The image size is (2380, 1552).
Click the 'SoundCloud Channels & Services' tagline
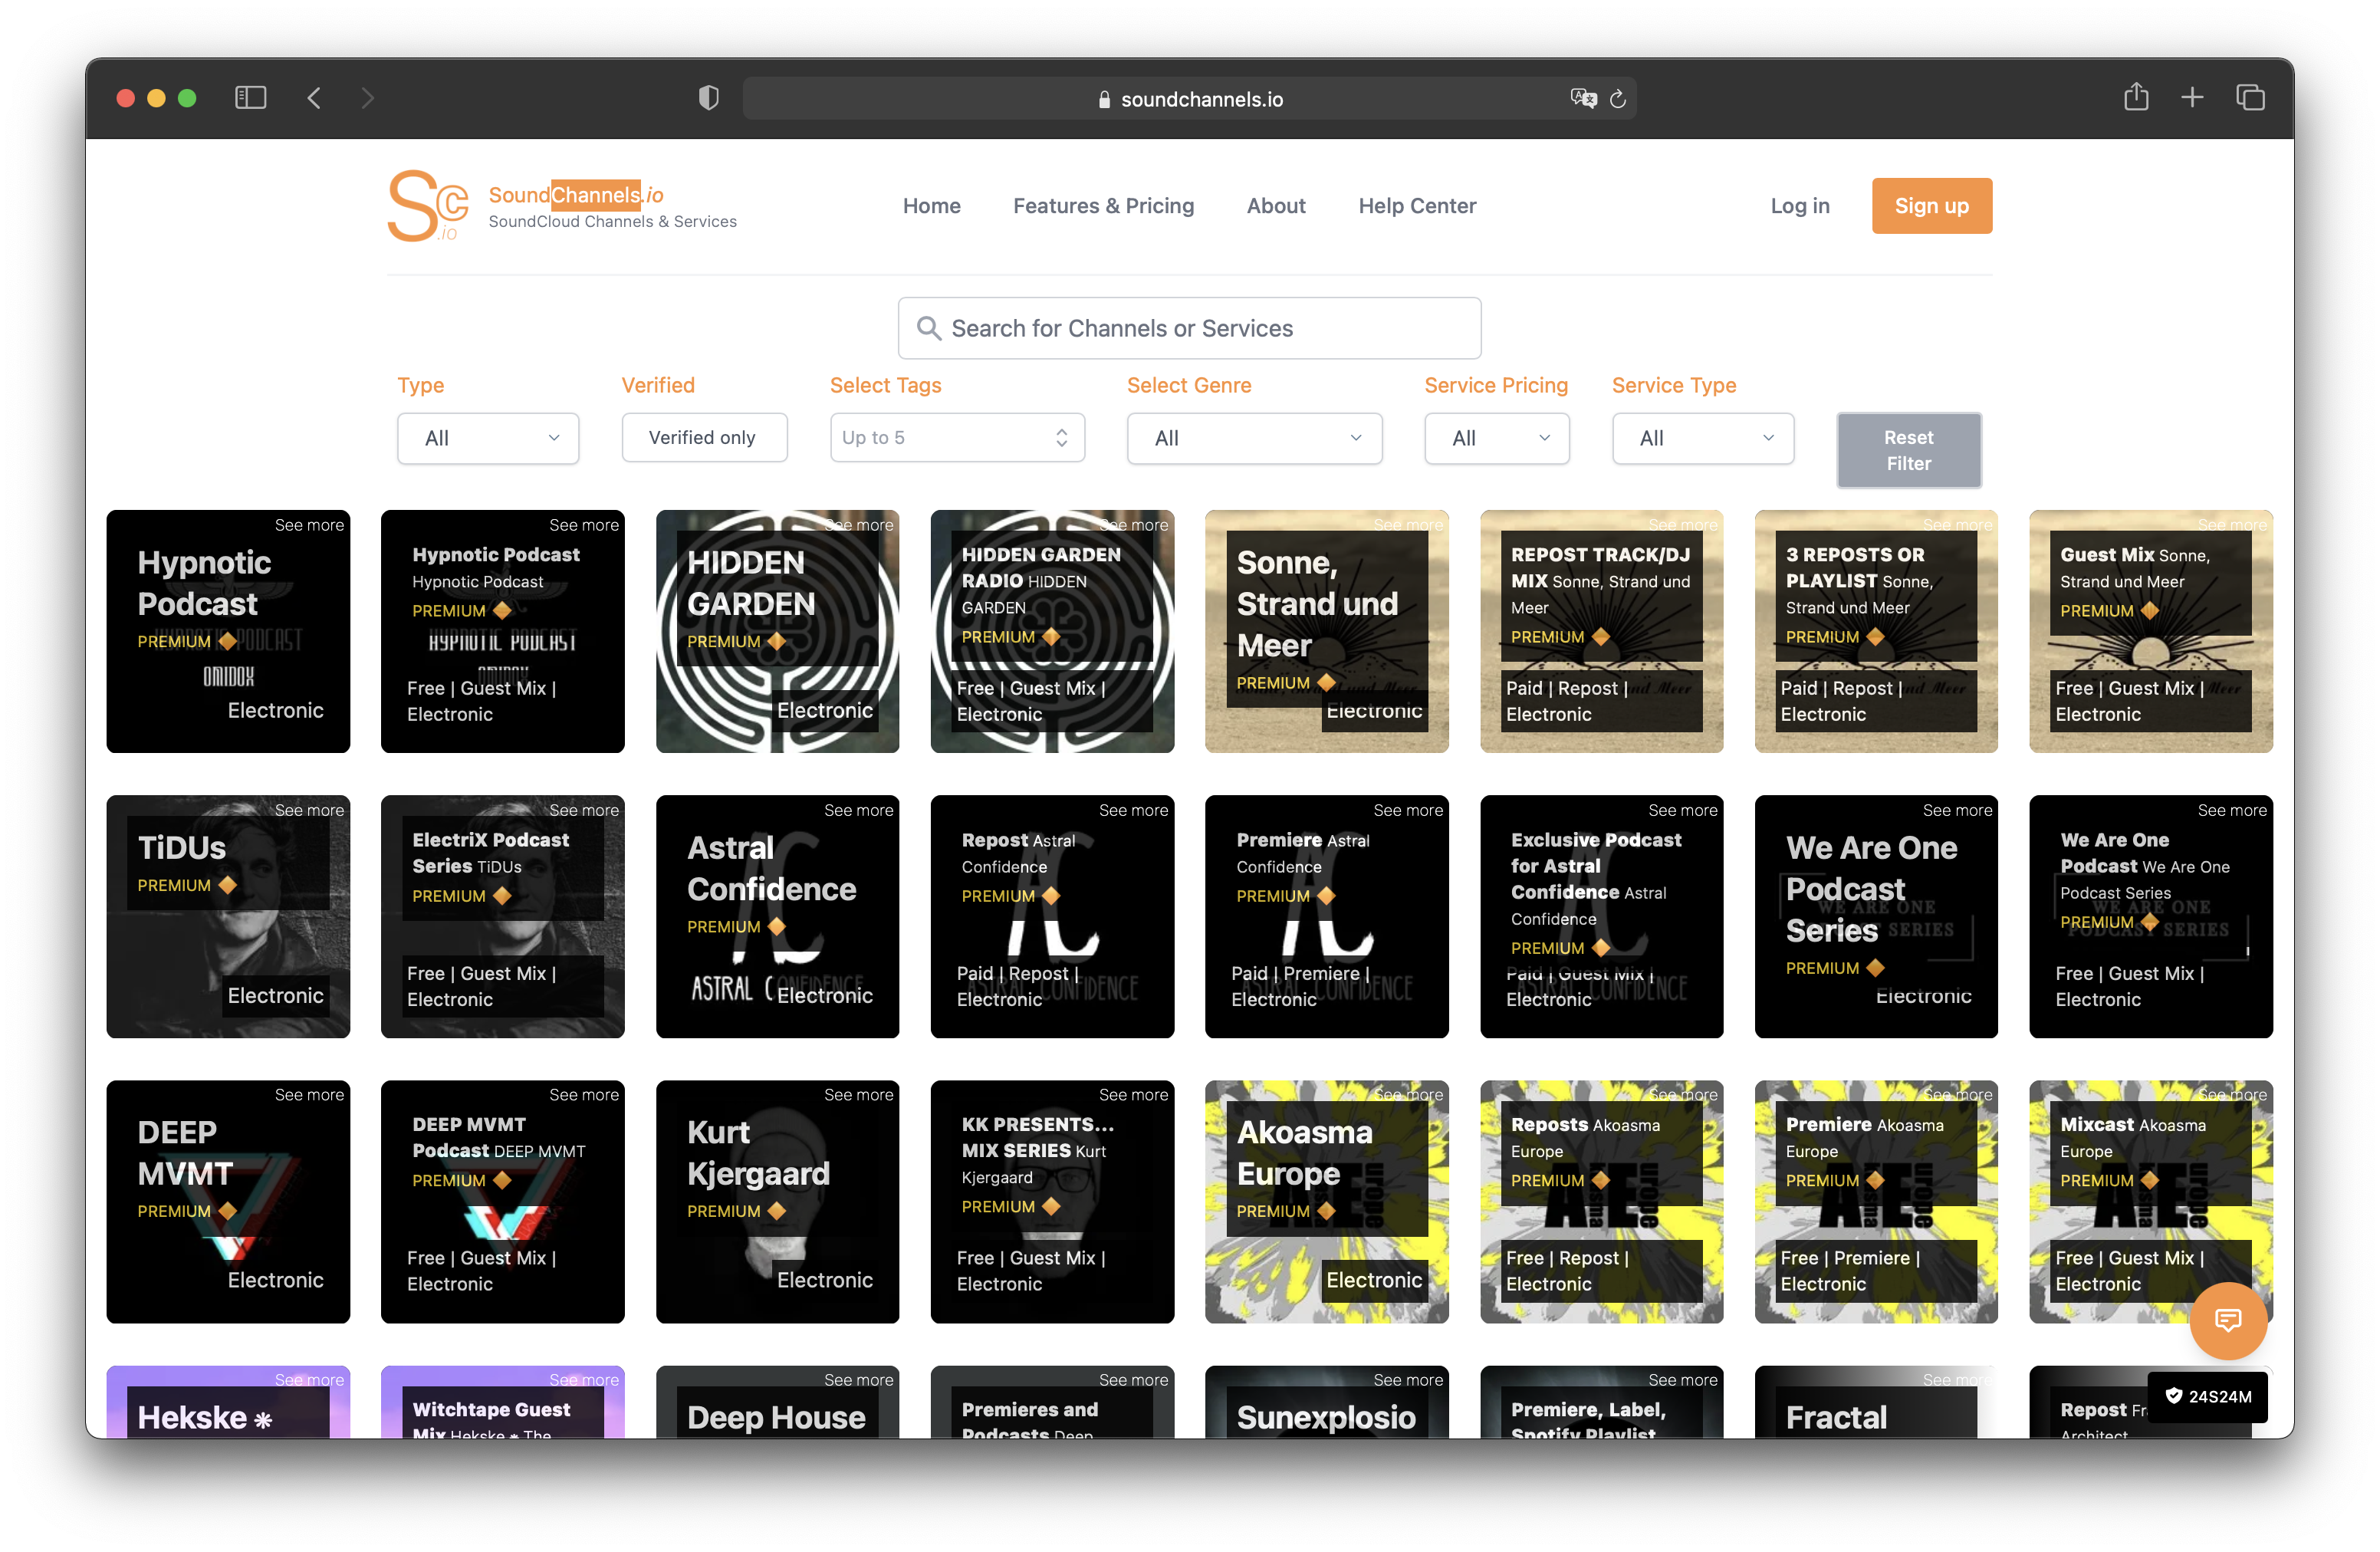coord(612,222)
